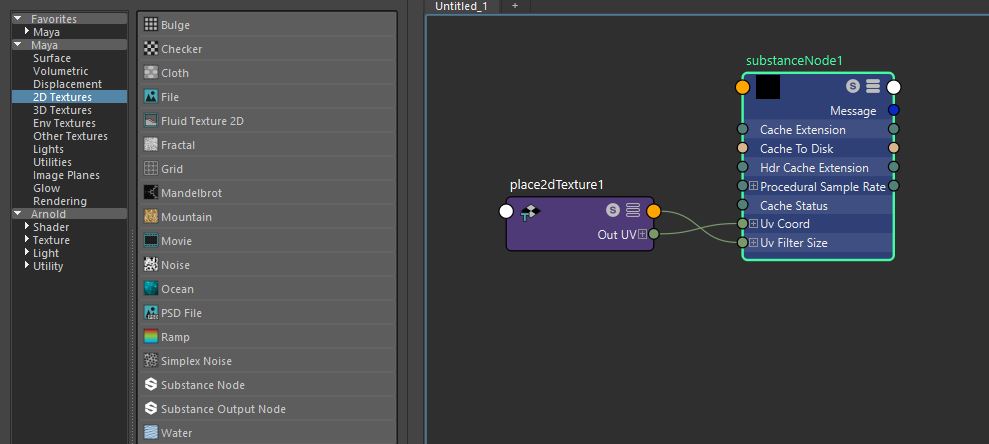The height and width of the screenshot is (444, 989).
Task: Add a new graph tab
Action: pos(515,6)
